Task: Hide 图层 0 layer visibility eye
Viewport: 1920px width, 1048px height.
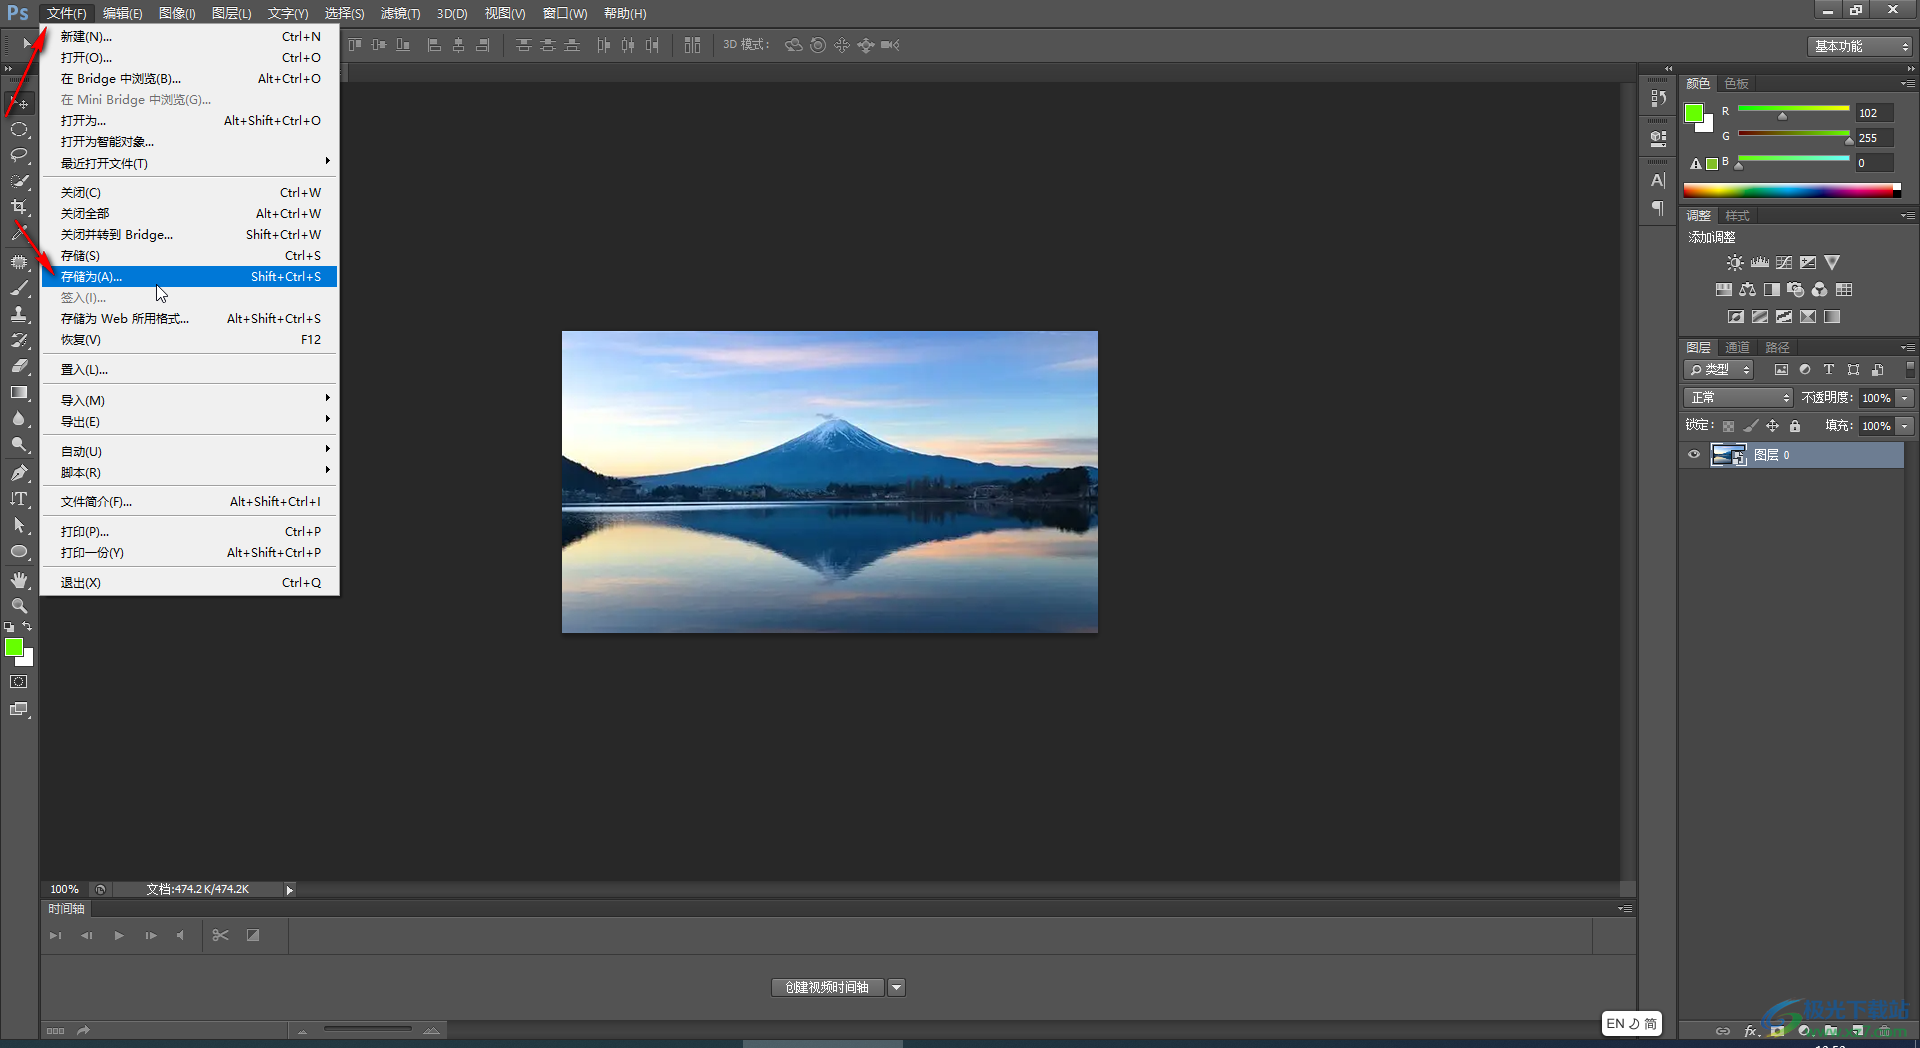Action: [x=1694, y=455]
